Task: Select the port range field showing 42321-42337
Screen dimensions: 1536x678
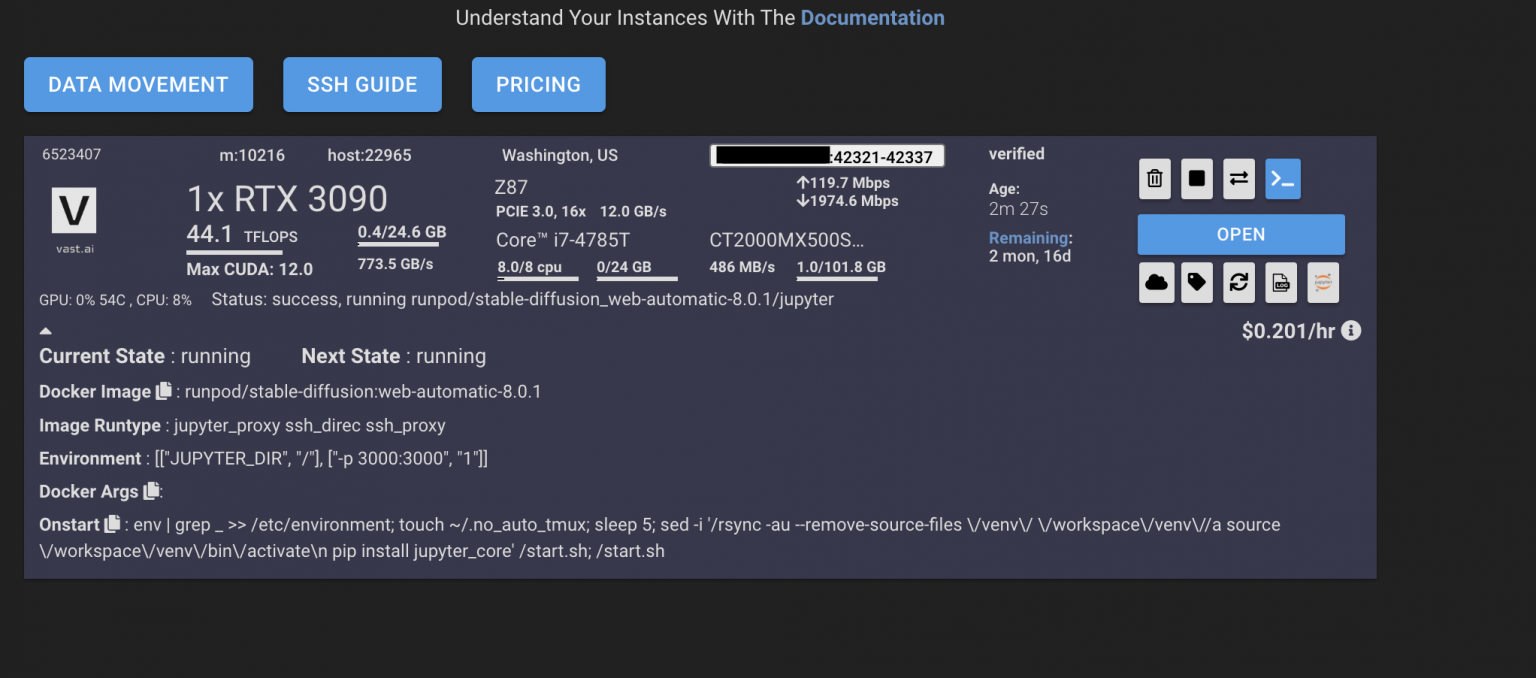Action: coord(827,155)
